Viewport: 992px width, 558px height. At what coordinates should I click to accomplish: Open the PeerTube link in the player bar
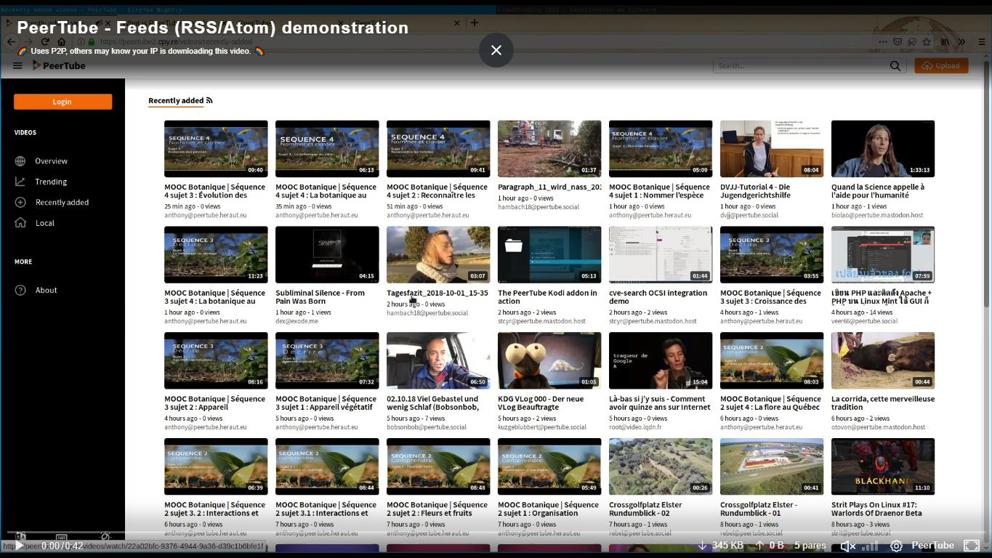(x=933, y=545)
